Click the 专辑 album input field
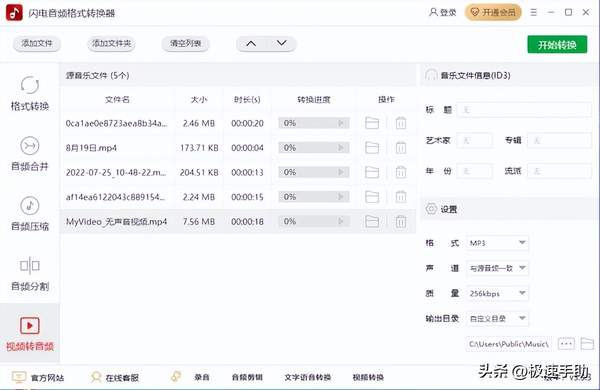The image size is (600, 390). (560, 140)
